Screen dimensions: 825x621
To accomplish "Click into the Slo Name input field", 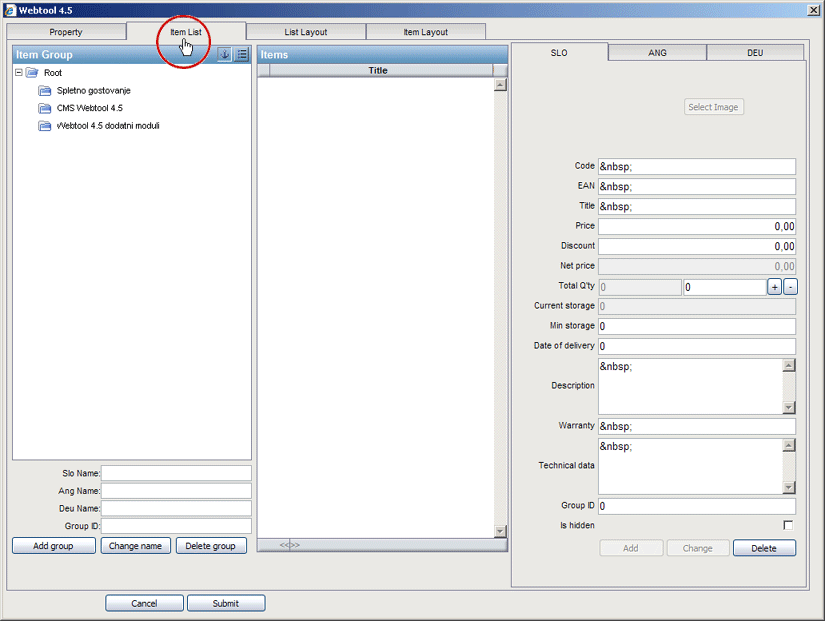I will pyautogui.click(x=176, y=473).
